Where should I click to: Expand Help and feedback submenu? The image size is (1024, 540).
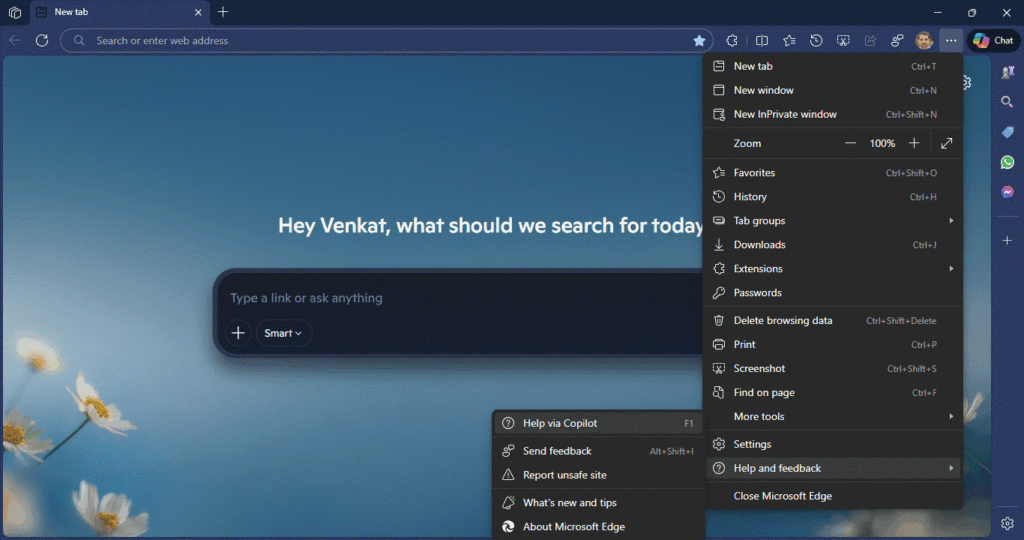coord(833,468)
